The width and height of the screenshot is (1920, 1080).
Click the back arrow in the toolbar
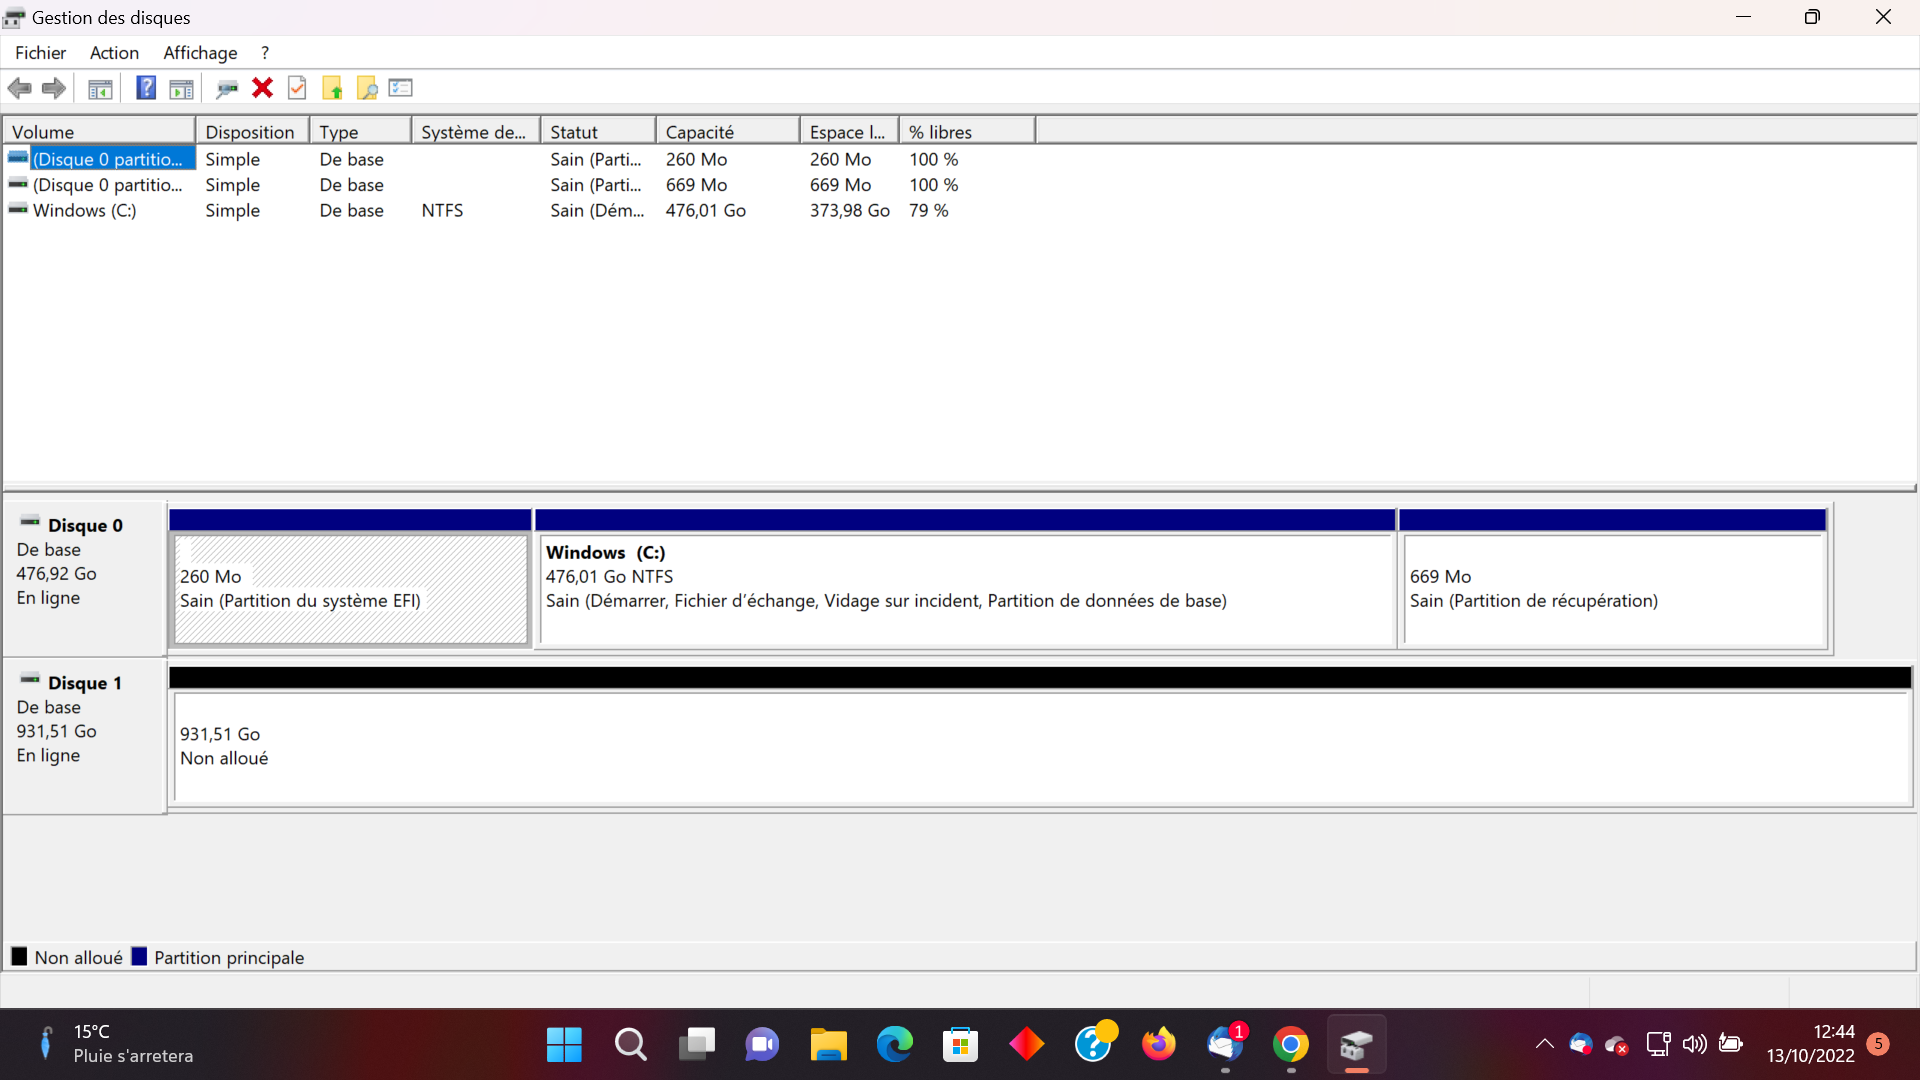[20, 88]
